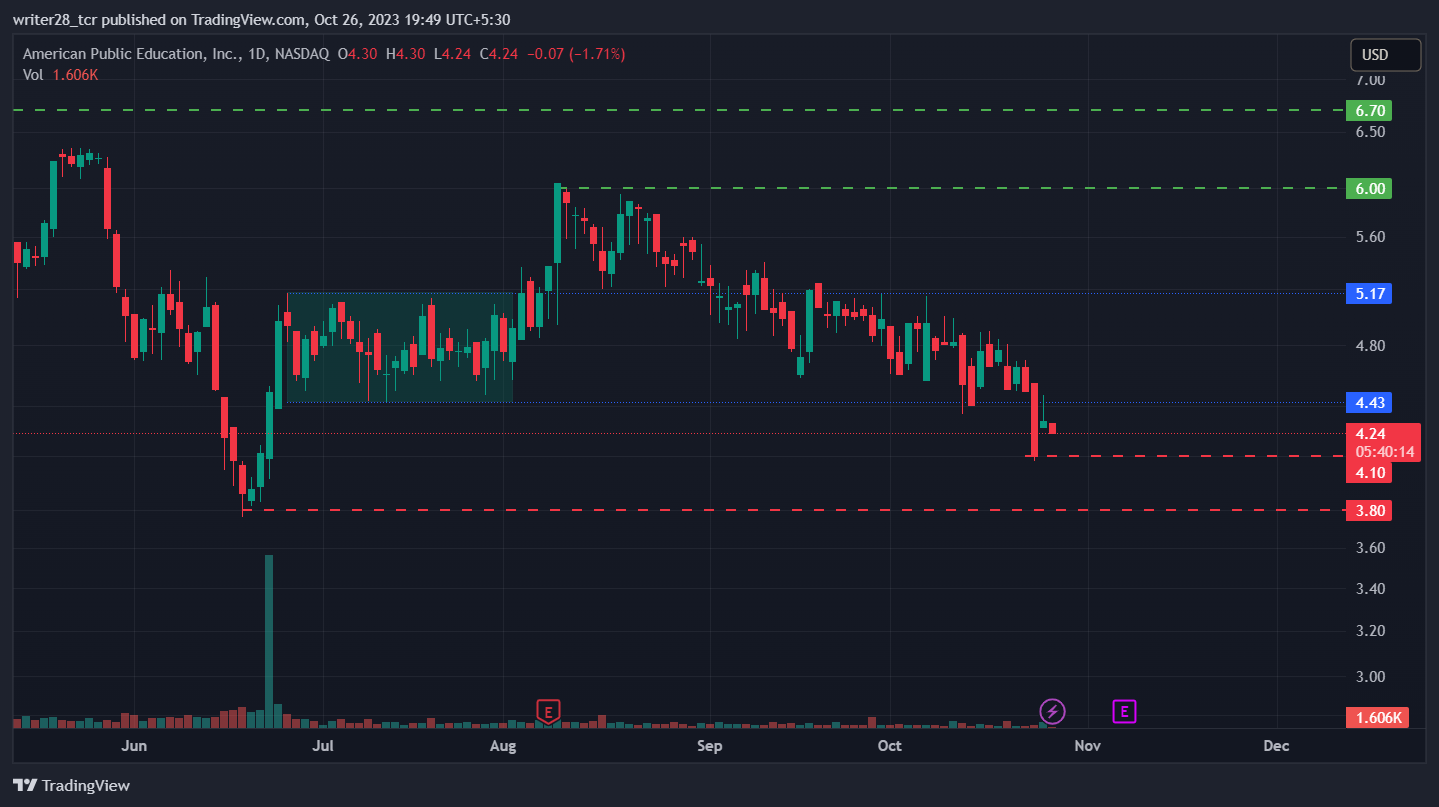Click the 05:40:14 countdown timer label

1385,452
